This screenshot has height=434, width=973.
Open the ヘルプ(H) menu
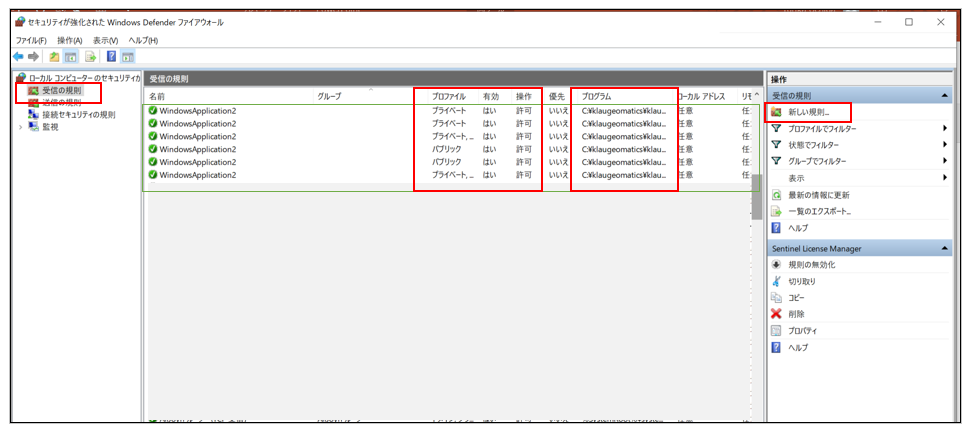(x=143, y=40)
